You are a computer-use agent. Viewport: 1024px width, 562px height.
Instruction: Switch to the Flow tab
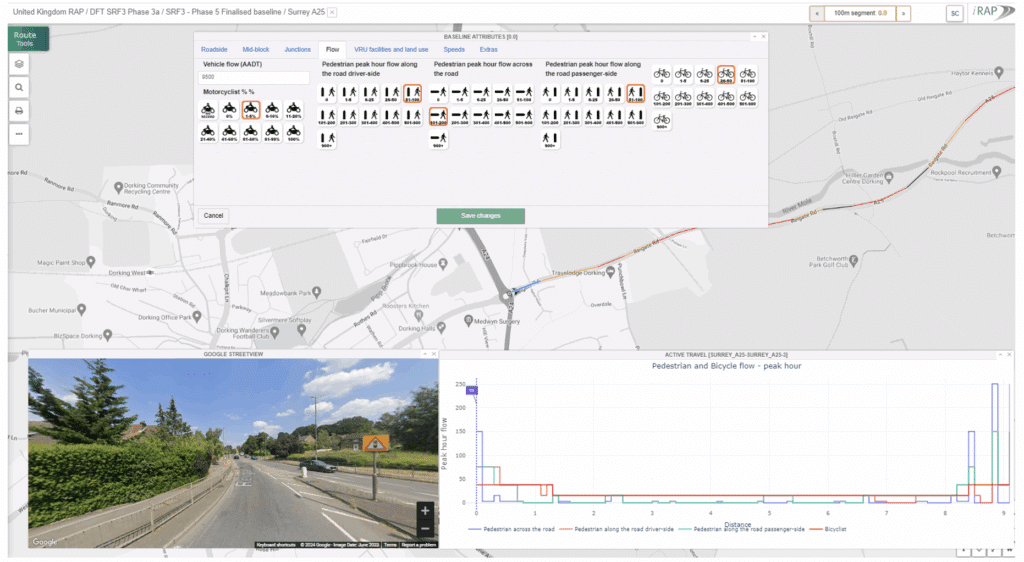click(332, 50)
